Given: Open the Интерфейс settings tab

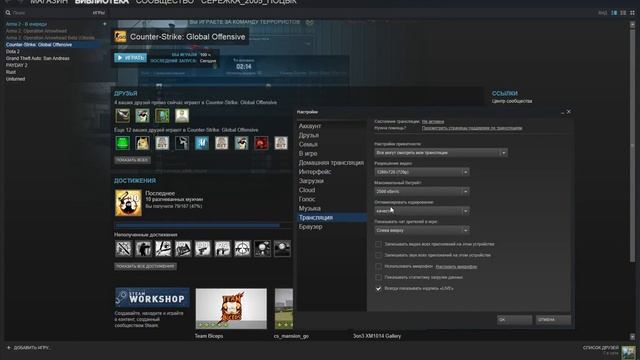Looking at the screenshot, I should (x=315, y=172).
